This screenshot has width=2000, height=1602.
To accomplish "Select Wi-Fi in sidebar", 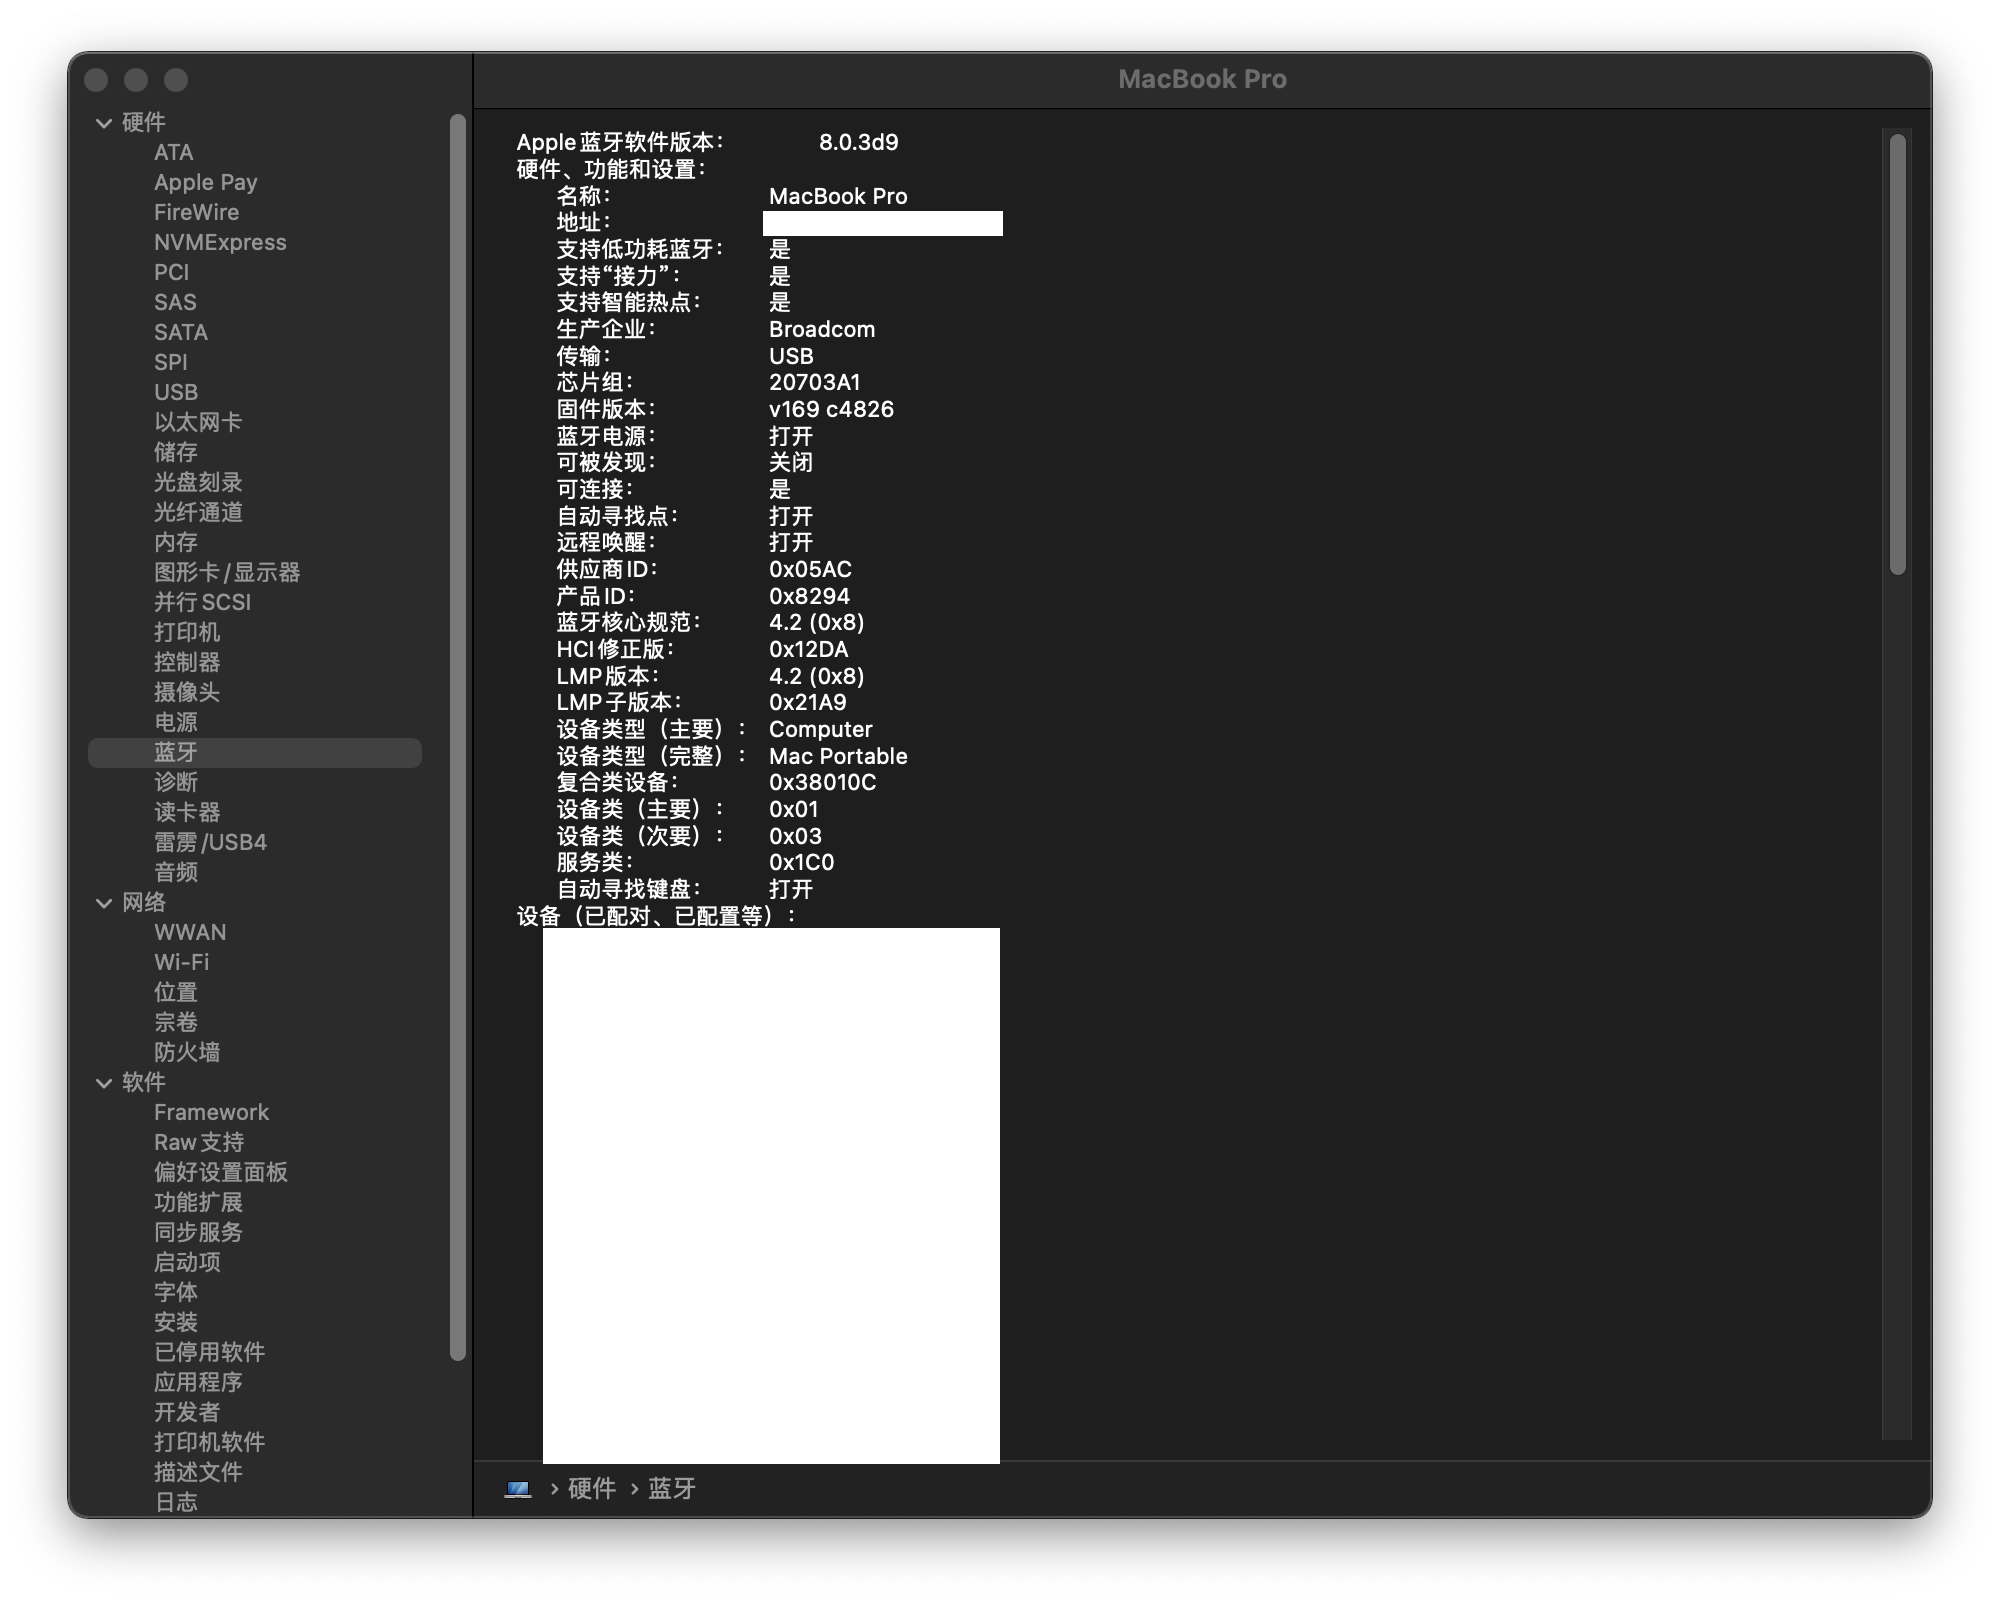I will point(182,962).
